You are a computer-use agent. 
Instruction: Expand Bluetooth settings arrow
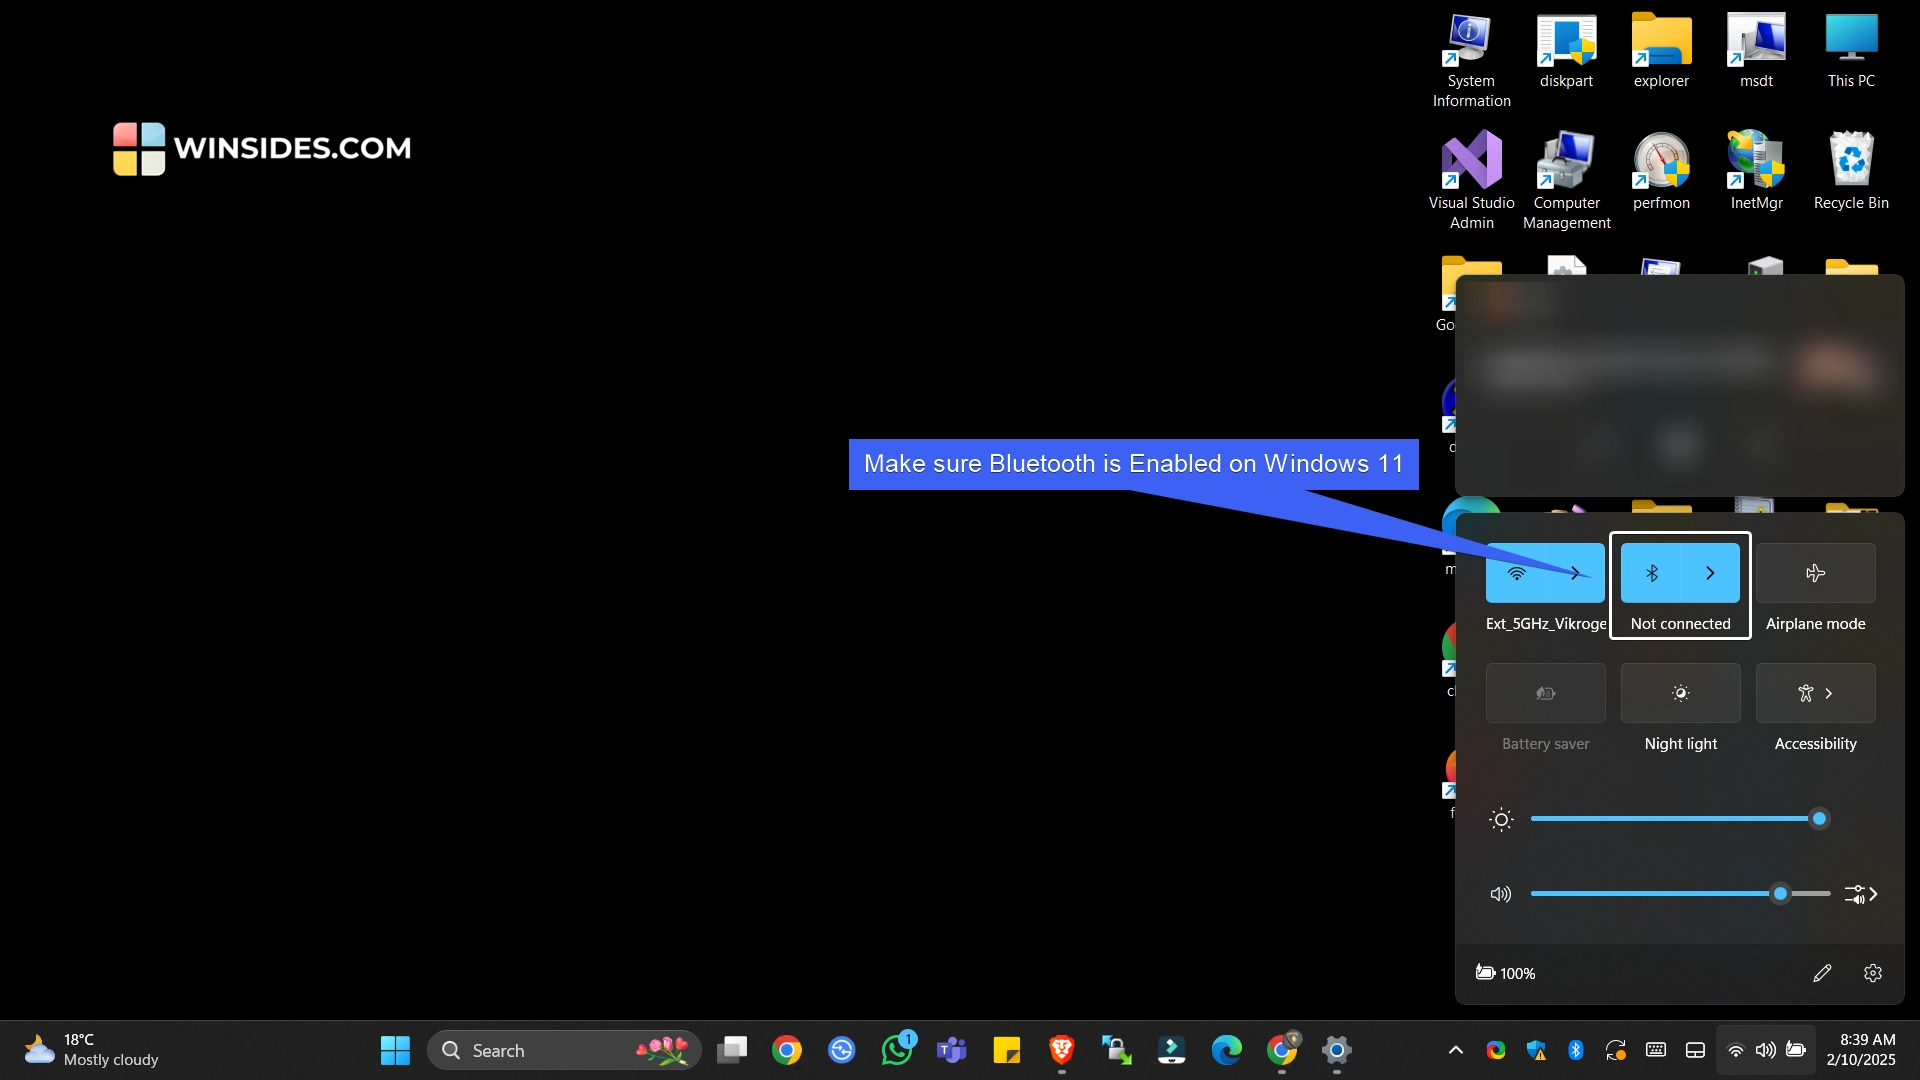tap(1710, 572)
